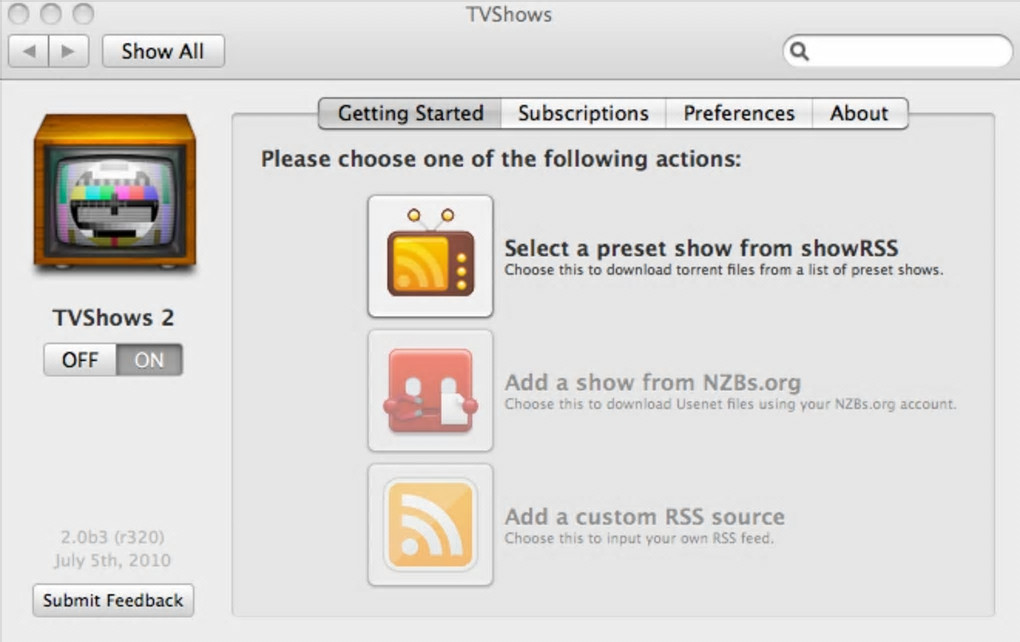The height and width of the screenshot is (642, 1020).
Task: Choose Add a custom RSS source text
Action: pos(644,517)
